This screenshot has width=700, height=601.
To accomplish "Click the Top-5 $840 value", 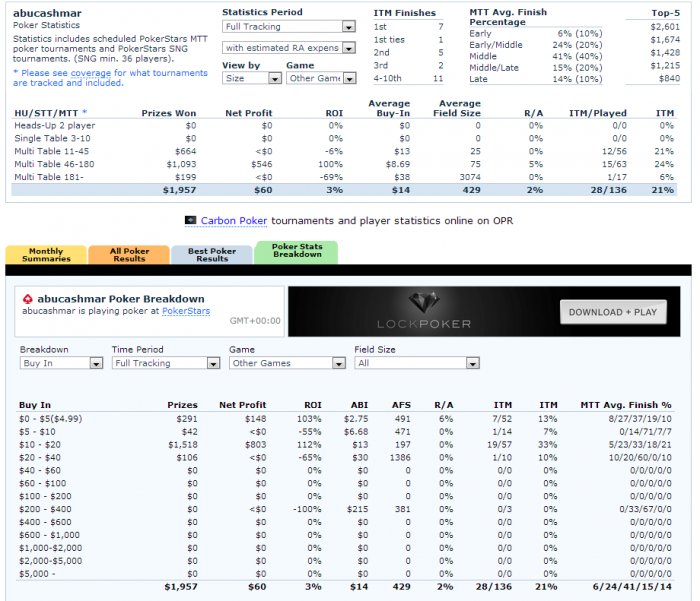I will coord(670,79).
